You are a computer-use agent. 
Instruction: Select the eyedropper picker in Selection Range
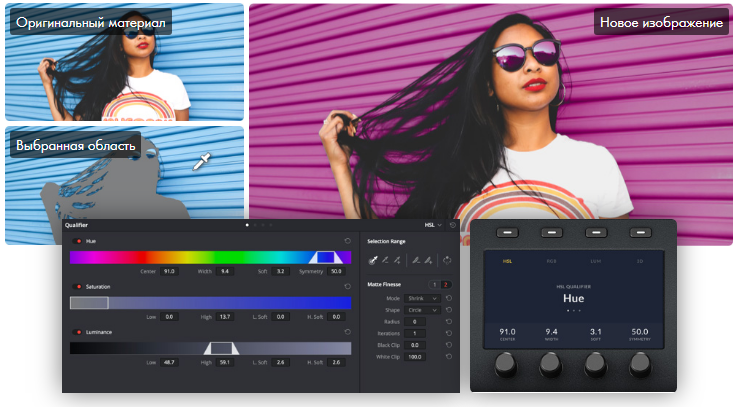pos(373,260)
